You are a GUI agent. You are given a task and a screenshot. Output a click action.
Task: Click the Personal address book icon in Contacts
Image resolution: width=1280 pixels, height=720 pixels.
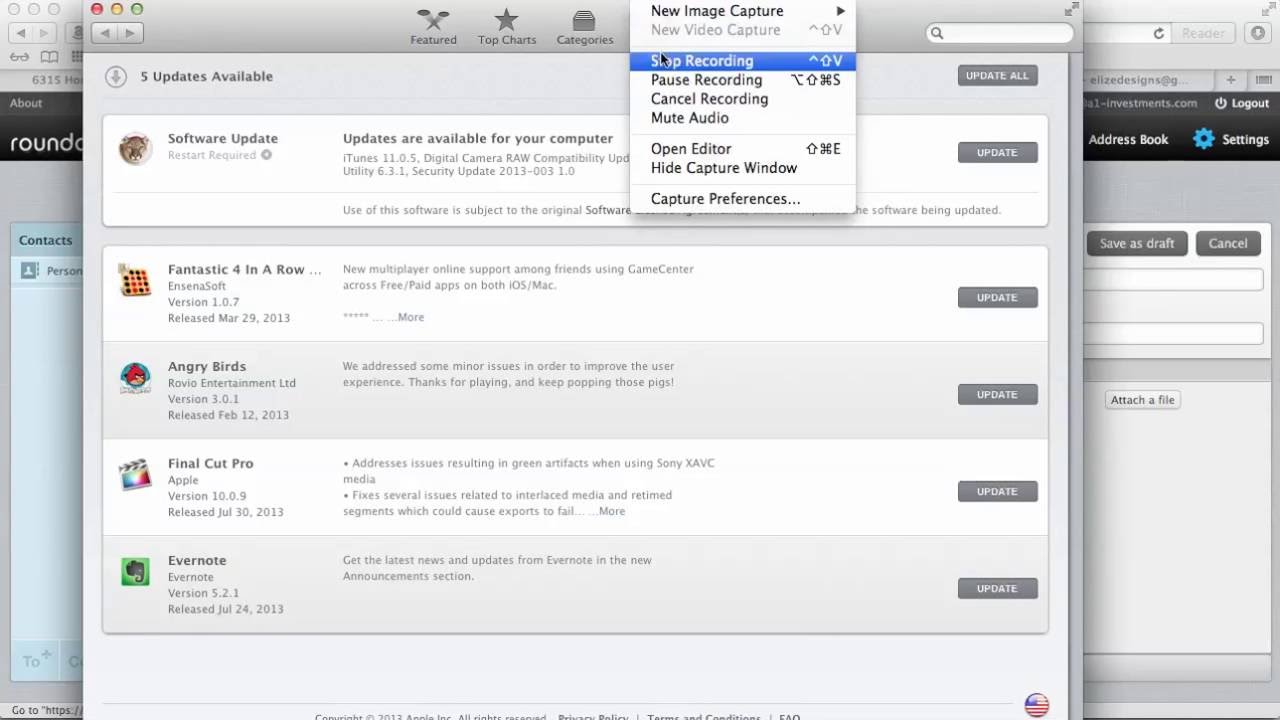coord(29,270)
